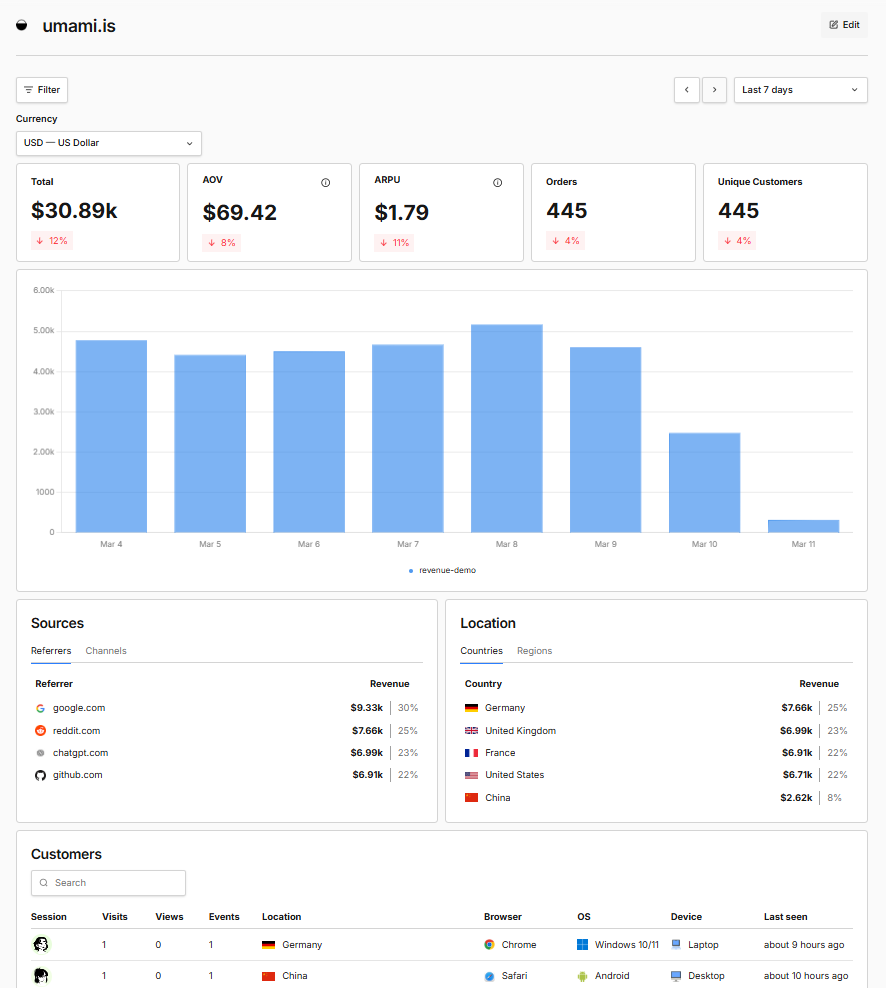Click the info icon on the AOV card
The image size is (886, 988).
(x=326, y=183)
